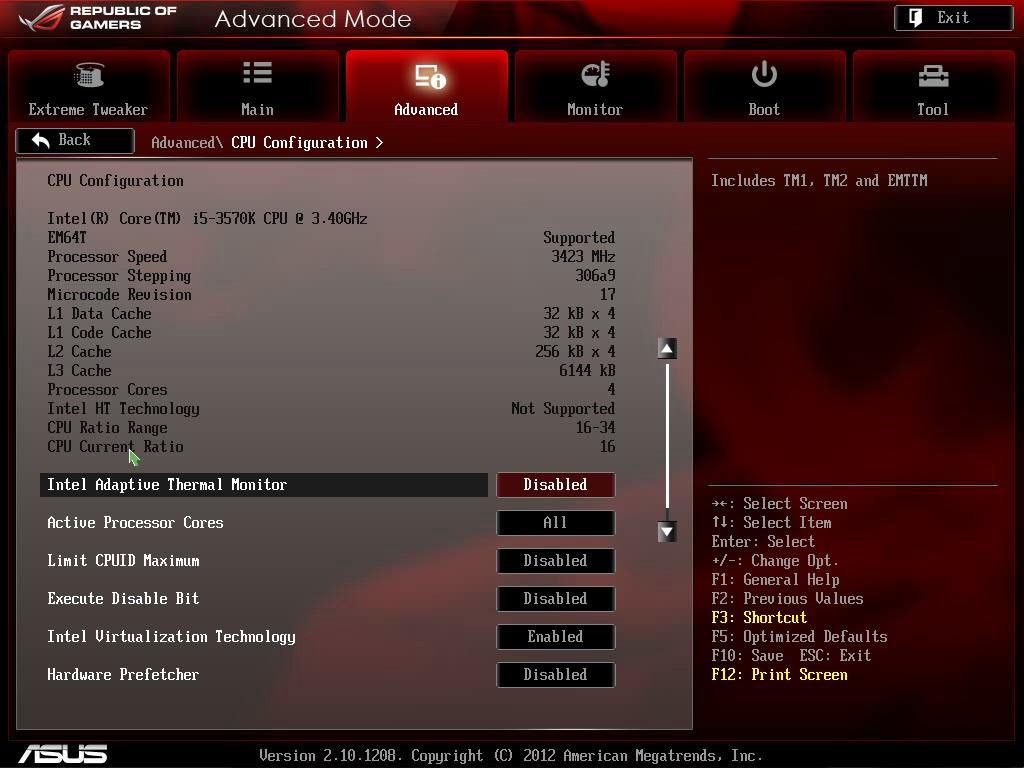Go to the Boot tab
This screenshot has width=1024, height=768.
[x=764, y=86]
